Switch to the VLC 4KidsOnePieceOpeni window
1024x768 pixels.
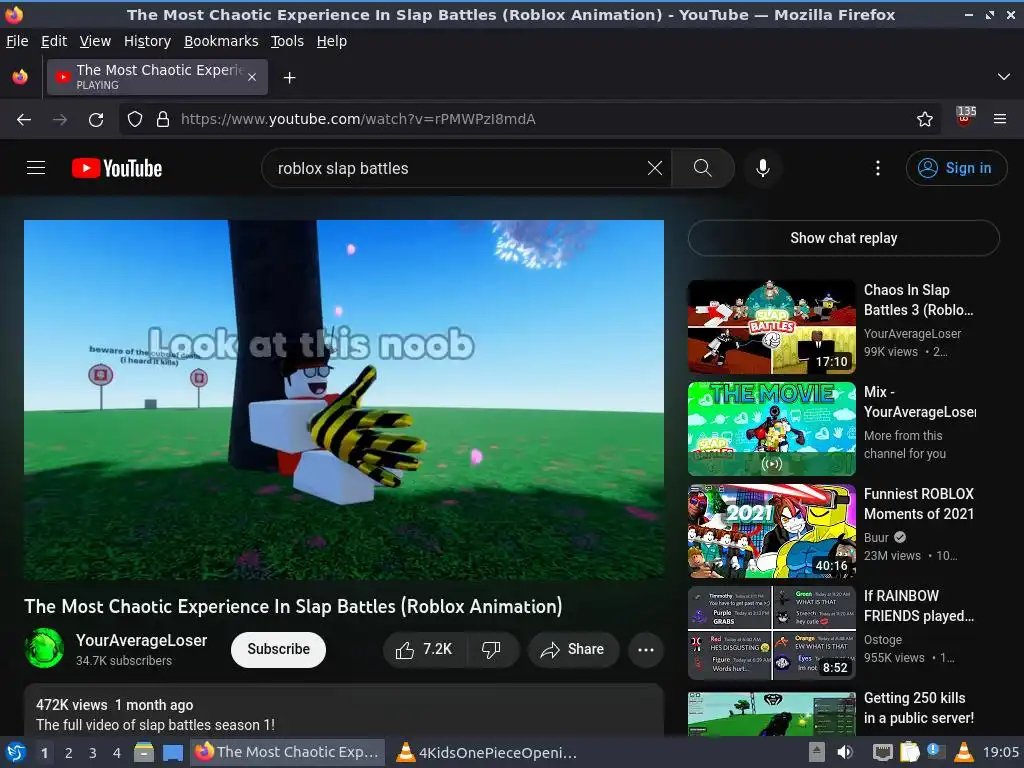pyautogui.click(x=487, y=752)
